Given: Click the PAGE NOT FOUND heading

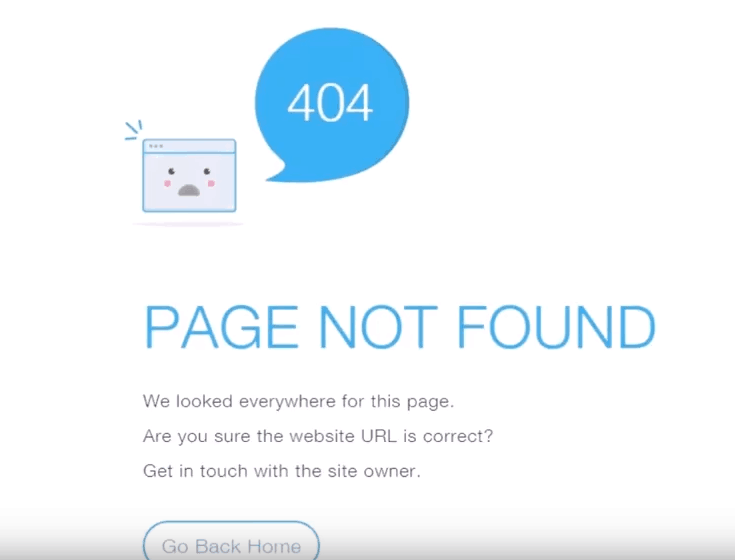Looking at the screenshot, I should [x=400, y=327].
